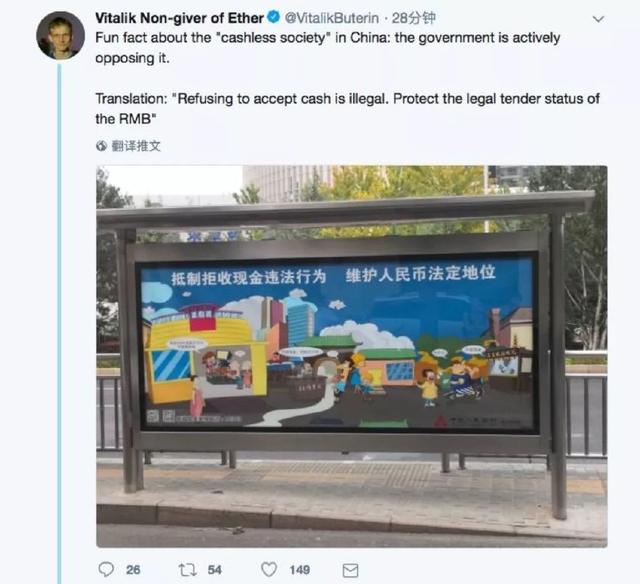Click the translation text about RMB
Image resolution: width=640 pixels, height=584 pixels.
coord(347,109)
